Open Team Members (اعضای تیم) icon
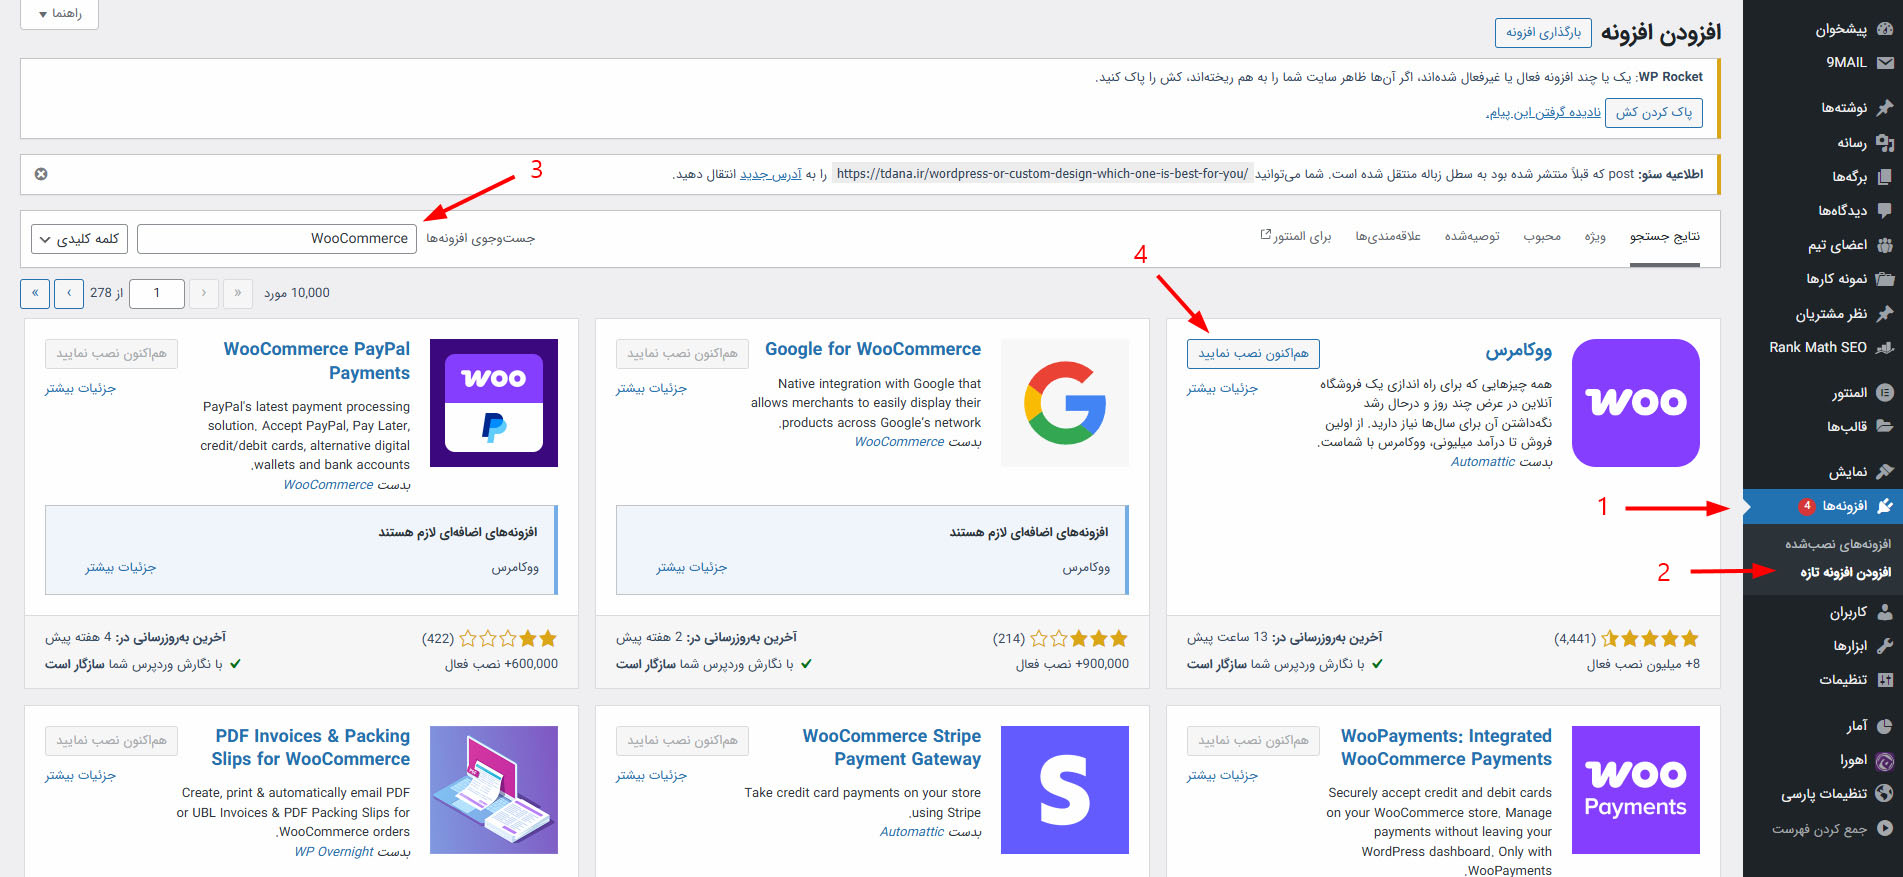This screenshot has width=1903, height=877. [1884, 245]
